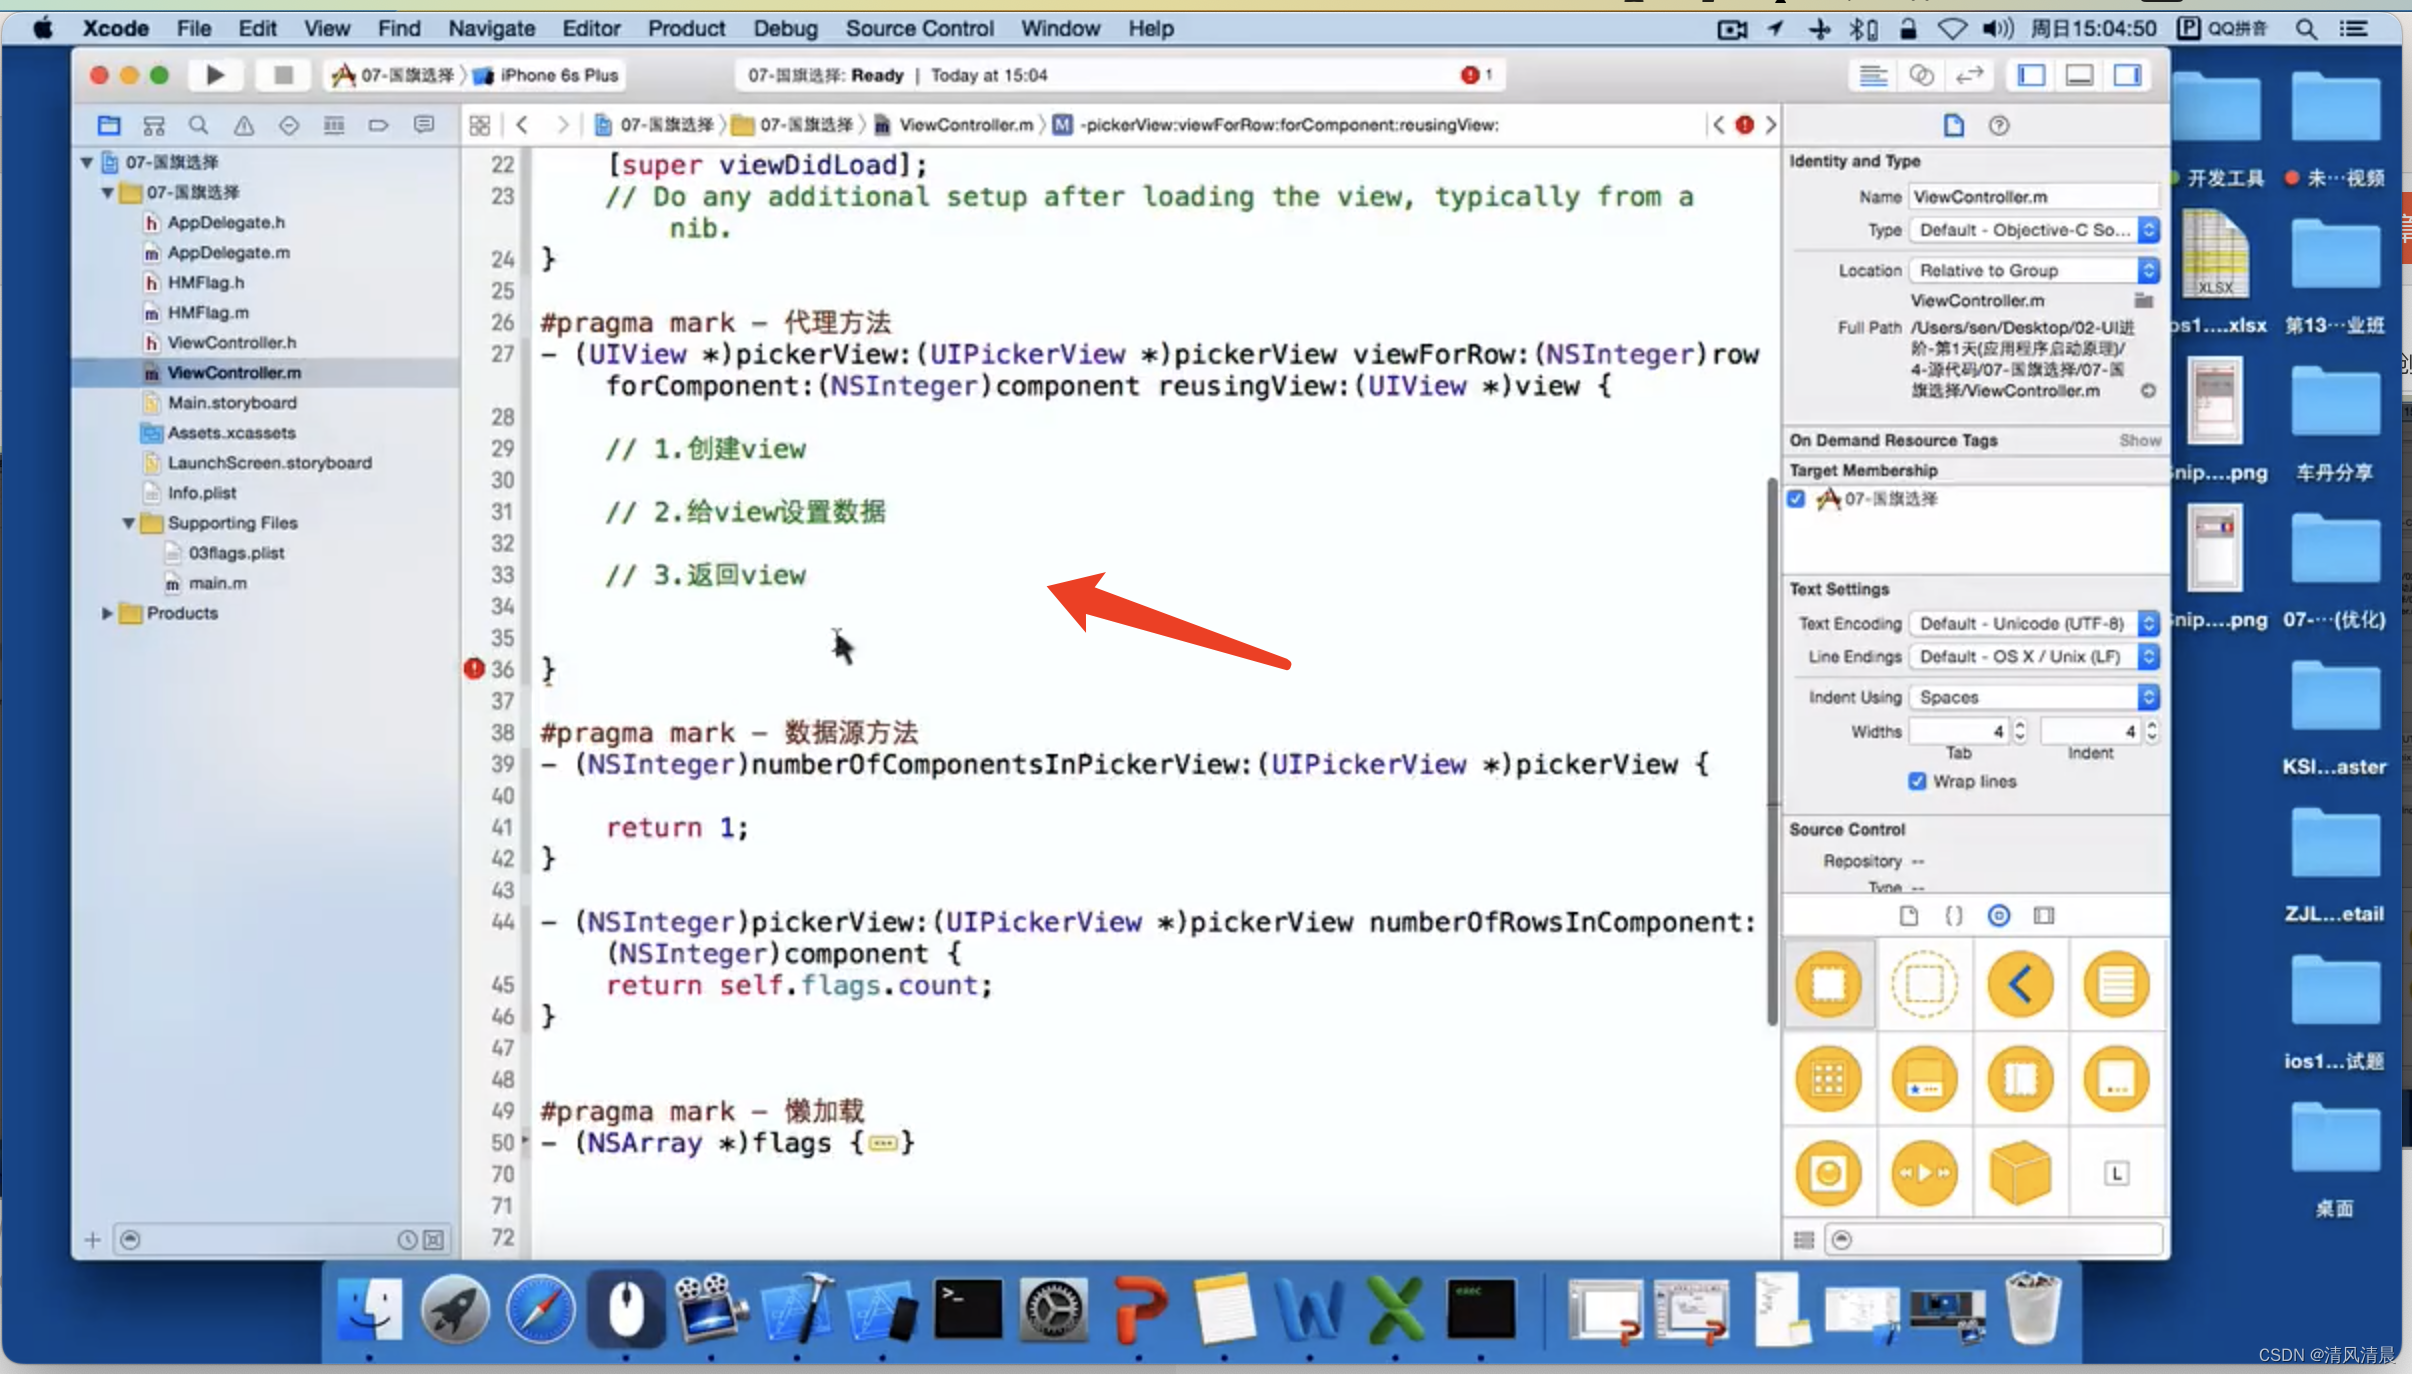This screenshot has height=1374, width=2412.
Task: Click the Run button to build project
Action: click(x=215, y=75)
